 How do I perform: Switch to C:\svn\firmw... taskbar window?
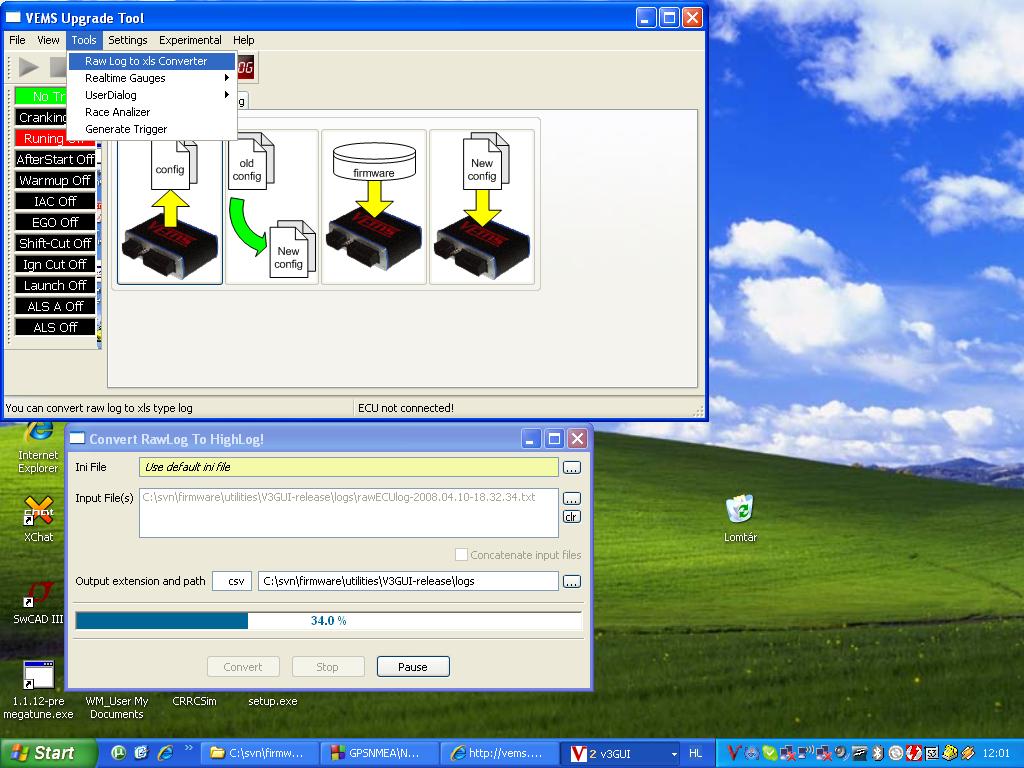coord(259,754)
